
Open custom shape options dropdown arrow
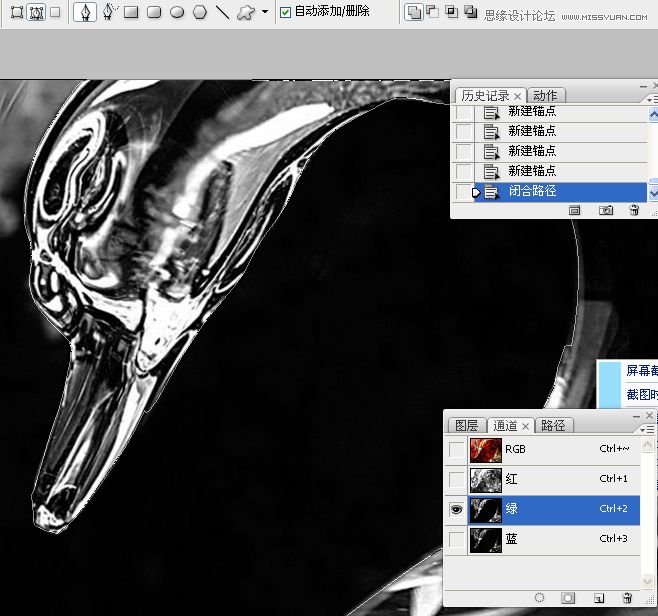click(264, 13)
